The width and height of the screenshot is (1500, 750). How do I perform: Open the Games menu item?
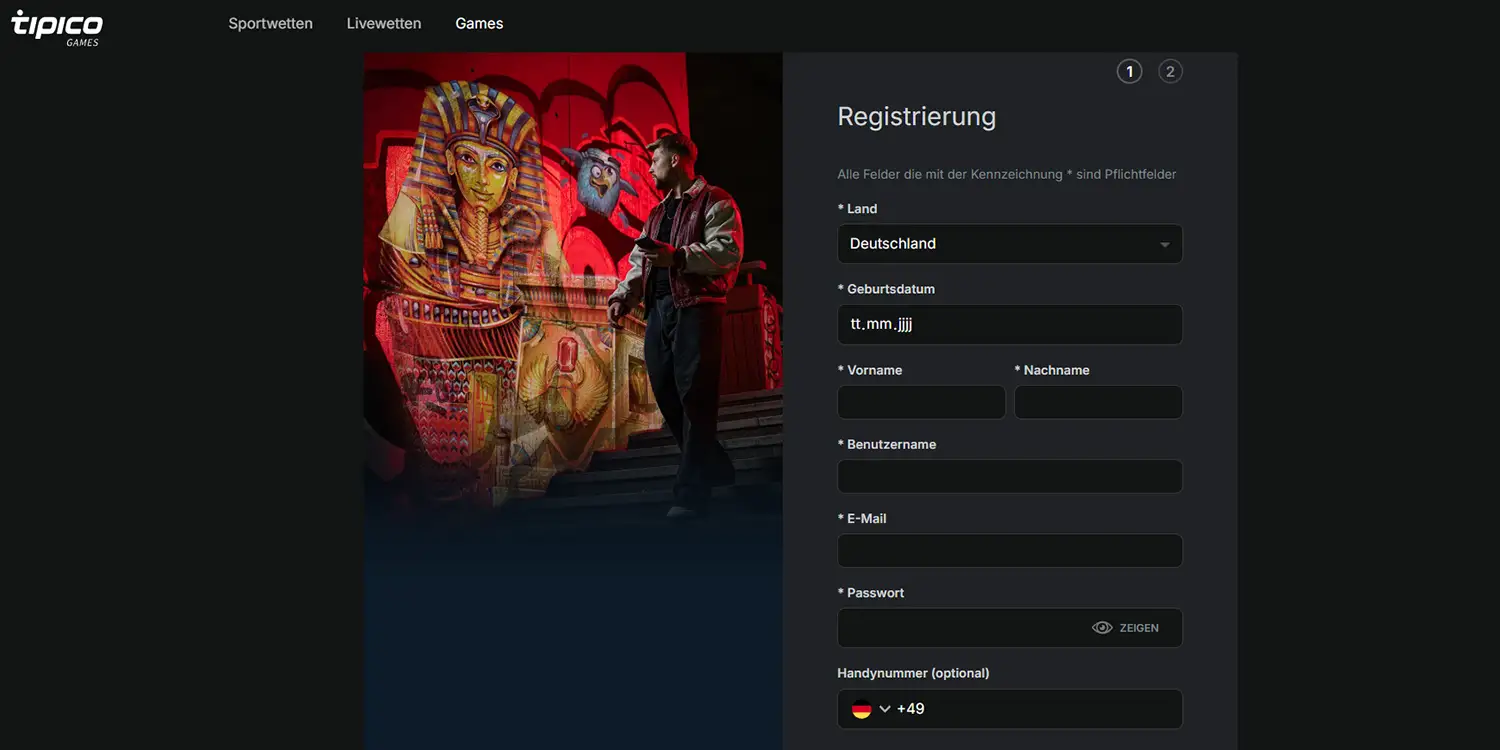[479, 23]
